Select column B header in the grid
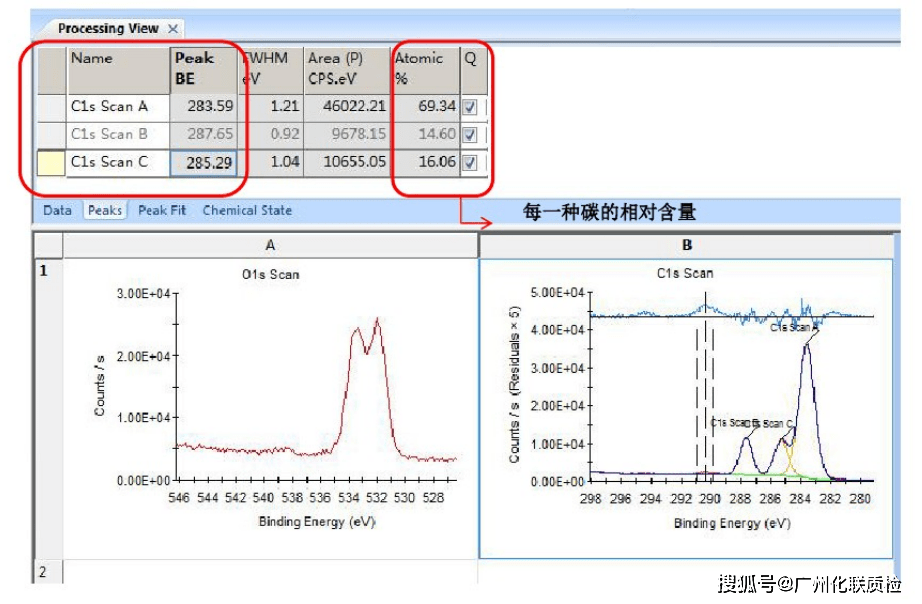Image resolution: width=922 pixels, height=604 pixels. (x=686, y=245)
